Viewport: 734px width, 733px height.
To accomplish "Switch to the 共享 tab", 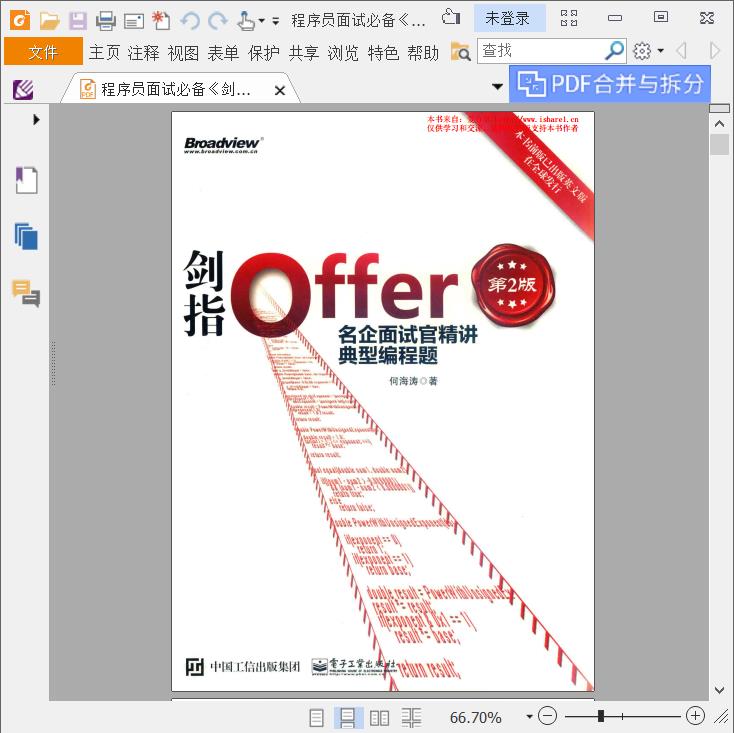I will tap(303, 52).
